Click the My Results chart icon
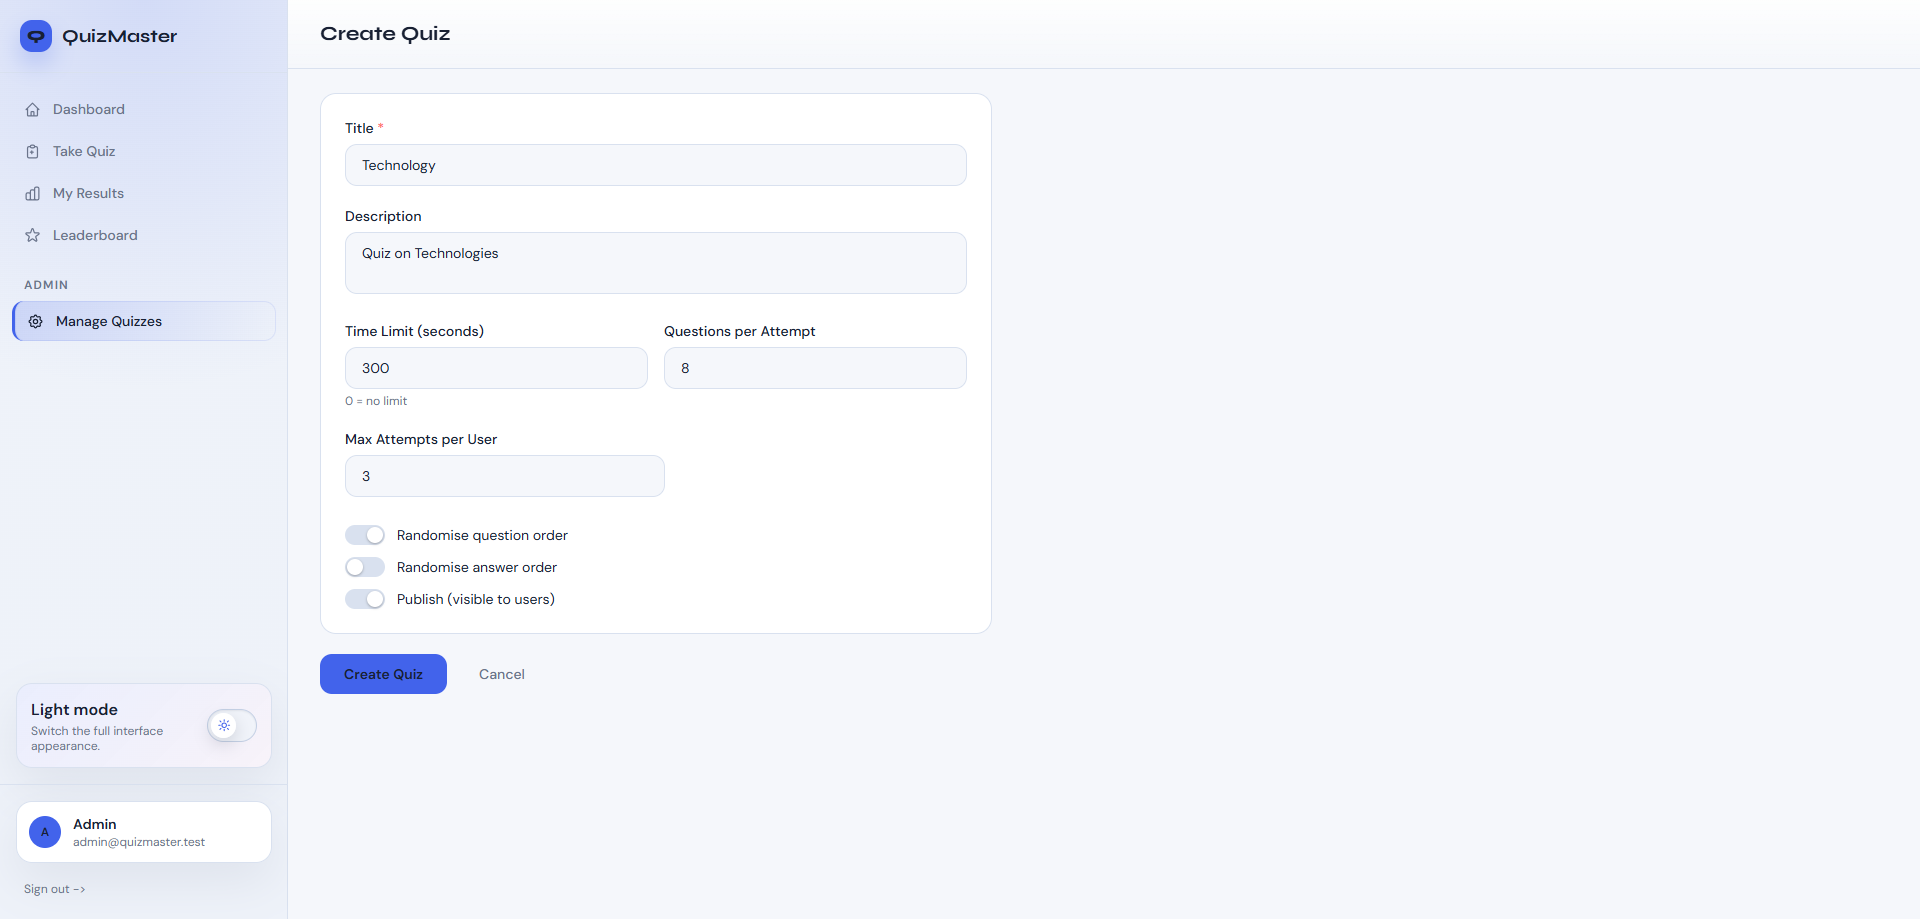Image resolution: width=1920 pixels, height=919 pixels. (33, 194)
